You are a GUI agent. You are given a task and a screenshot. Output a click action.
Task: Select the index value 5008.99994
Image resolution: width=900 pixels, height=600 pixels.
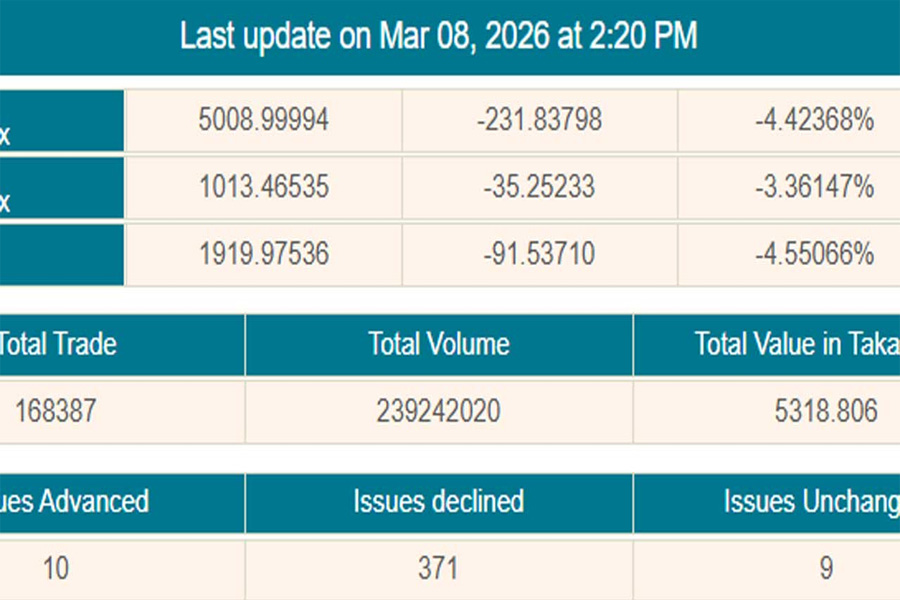[264, 121]
